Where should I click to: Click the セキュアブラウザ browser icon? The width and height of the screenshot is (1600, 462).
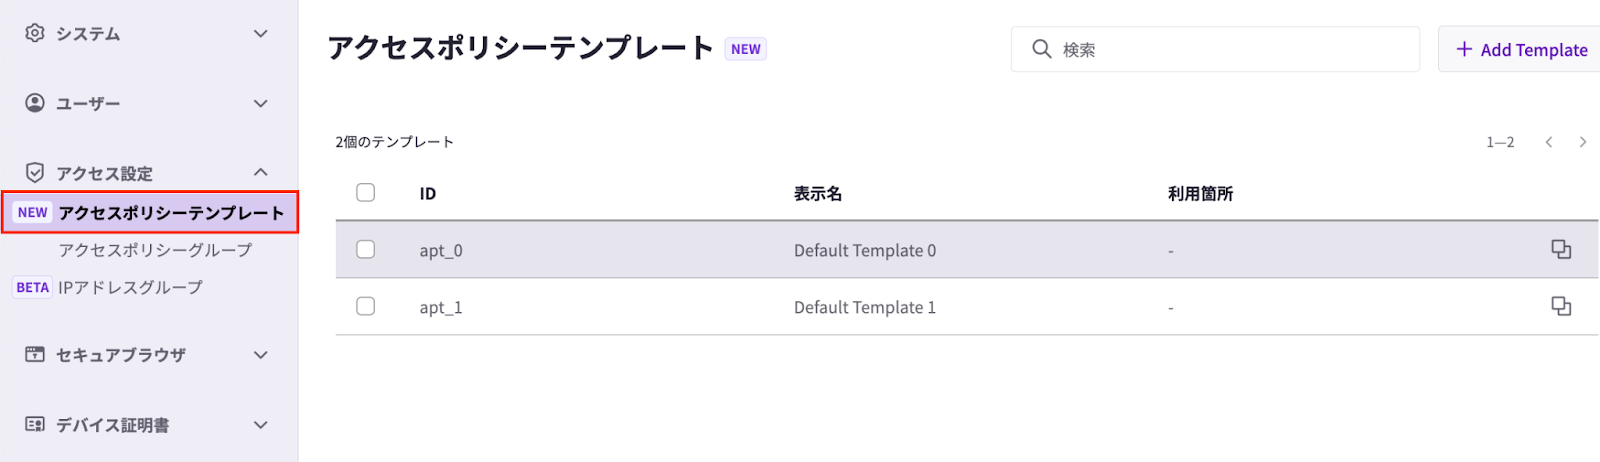35,354
